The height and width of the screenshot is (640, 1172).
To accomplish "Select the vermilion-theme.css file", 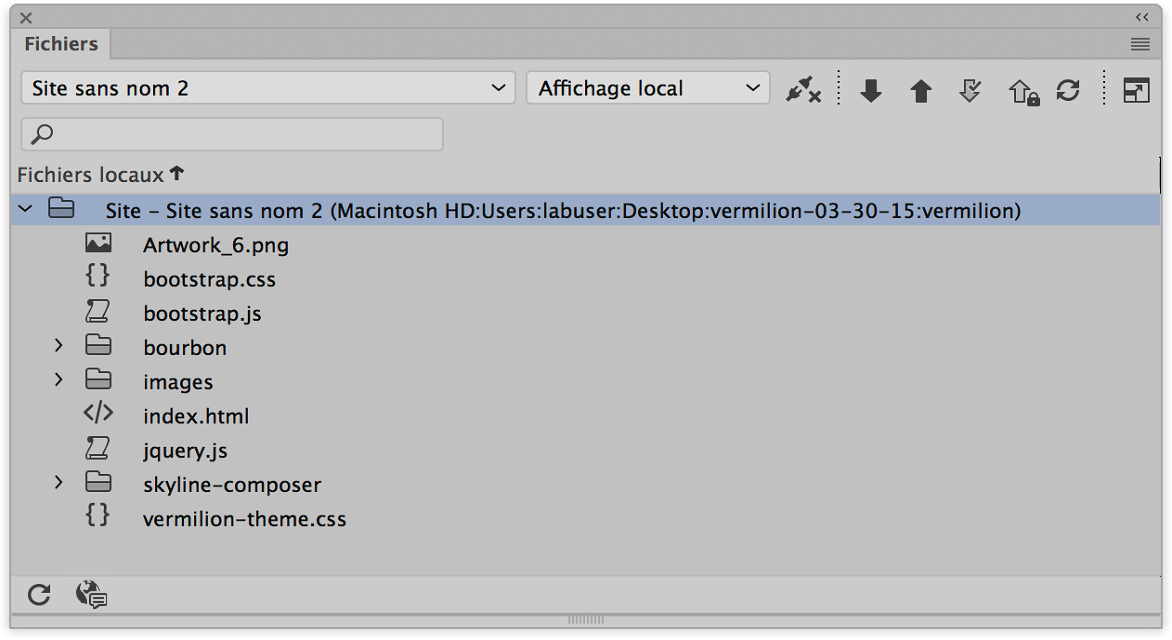I will click(244, 519).
